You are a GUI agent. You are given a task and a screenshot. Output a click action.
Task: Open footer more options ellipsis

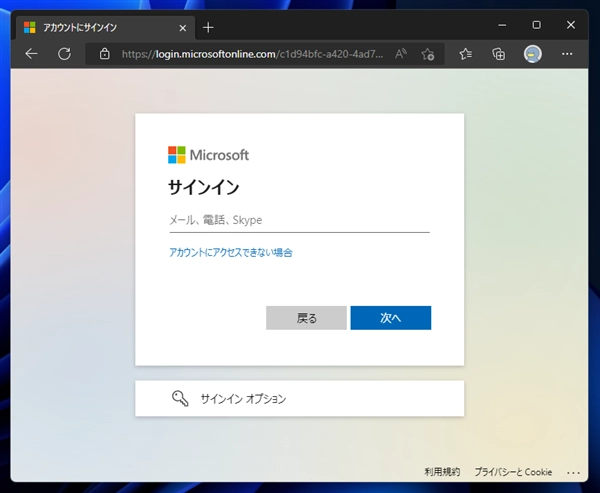(x=573, y=472)
